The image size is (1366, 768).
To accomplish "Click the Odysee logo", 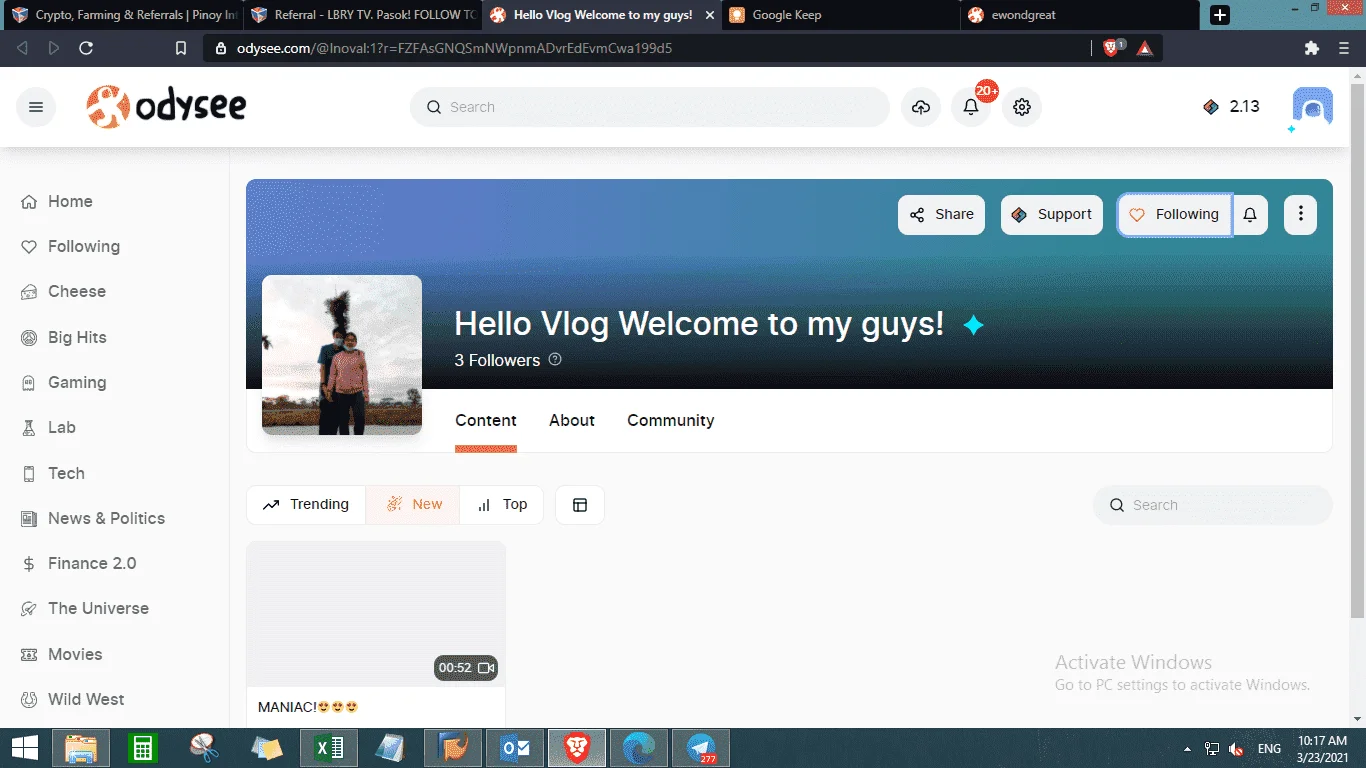I will click(x=166, y=107).
